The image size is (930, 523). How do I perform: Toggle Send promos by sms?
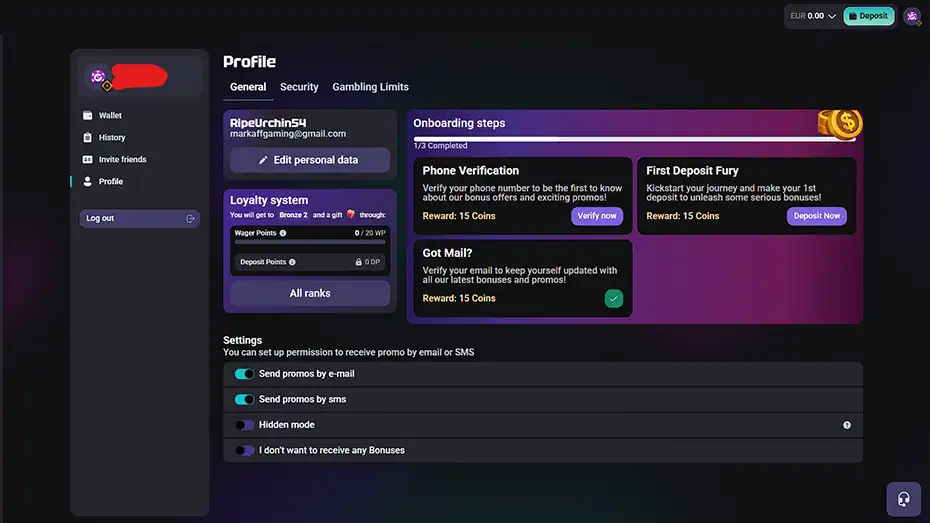click(x=244, y=399)
